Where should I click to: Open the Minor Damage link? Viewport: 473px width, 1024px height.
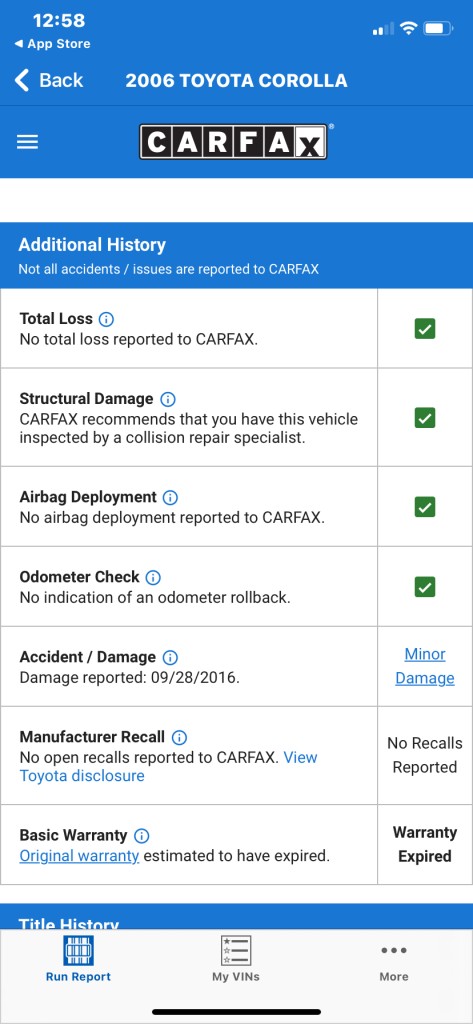pos(425,666)
